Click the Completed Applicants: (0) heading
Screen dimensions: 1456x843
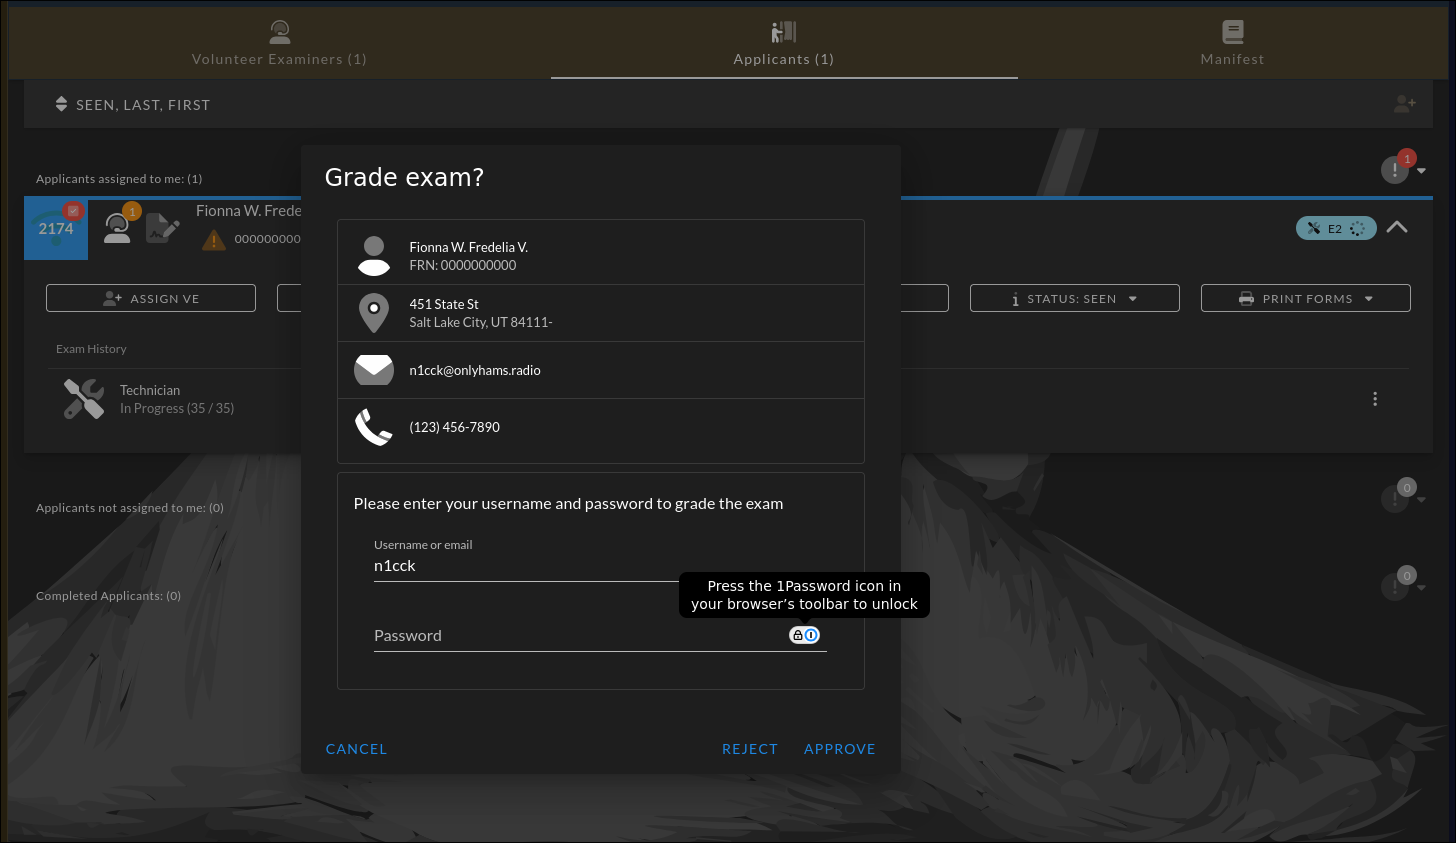[108, 596]
